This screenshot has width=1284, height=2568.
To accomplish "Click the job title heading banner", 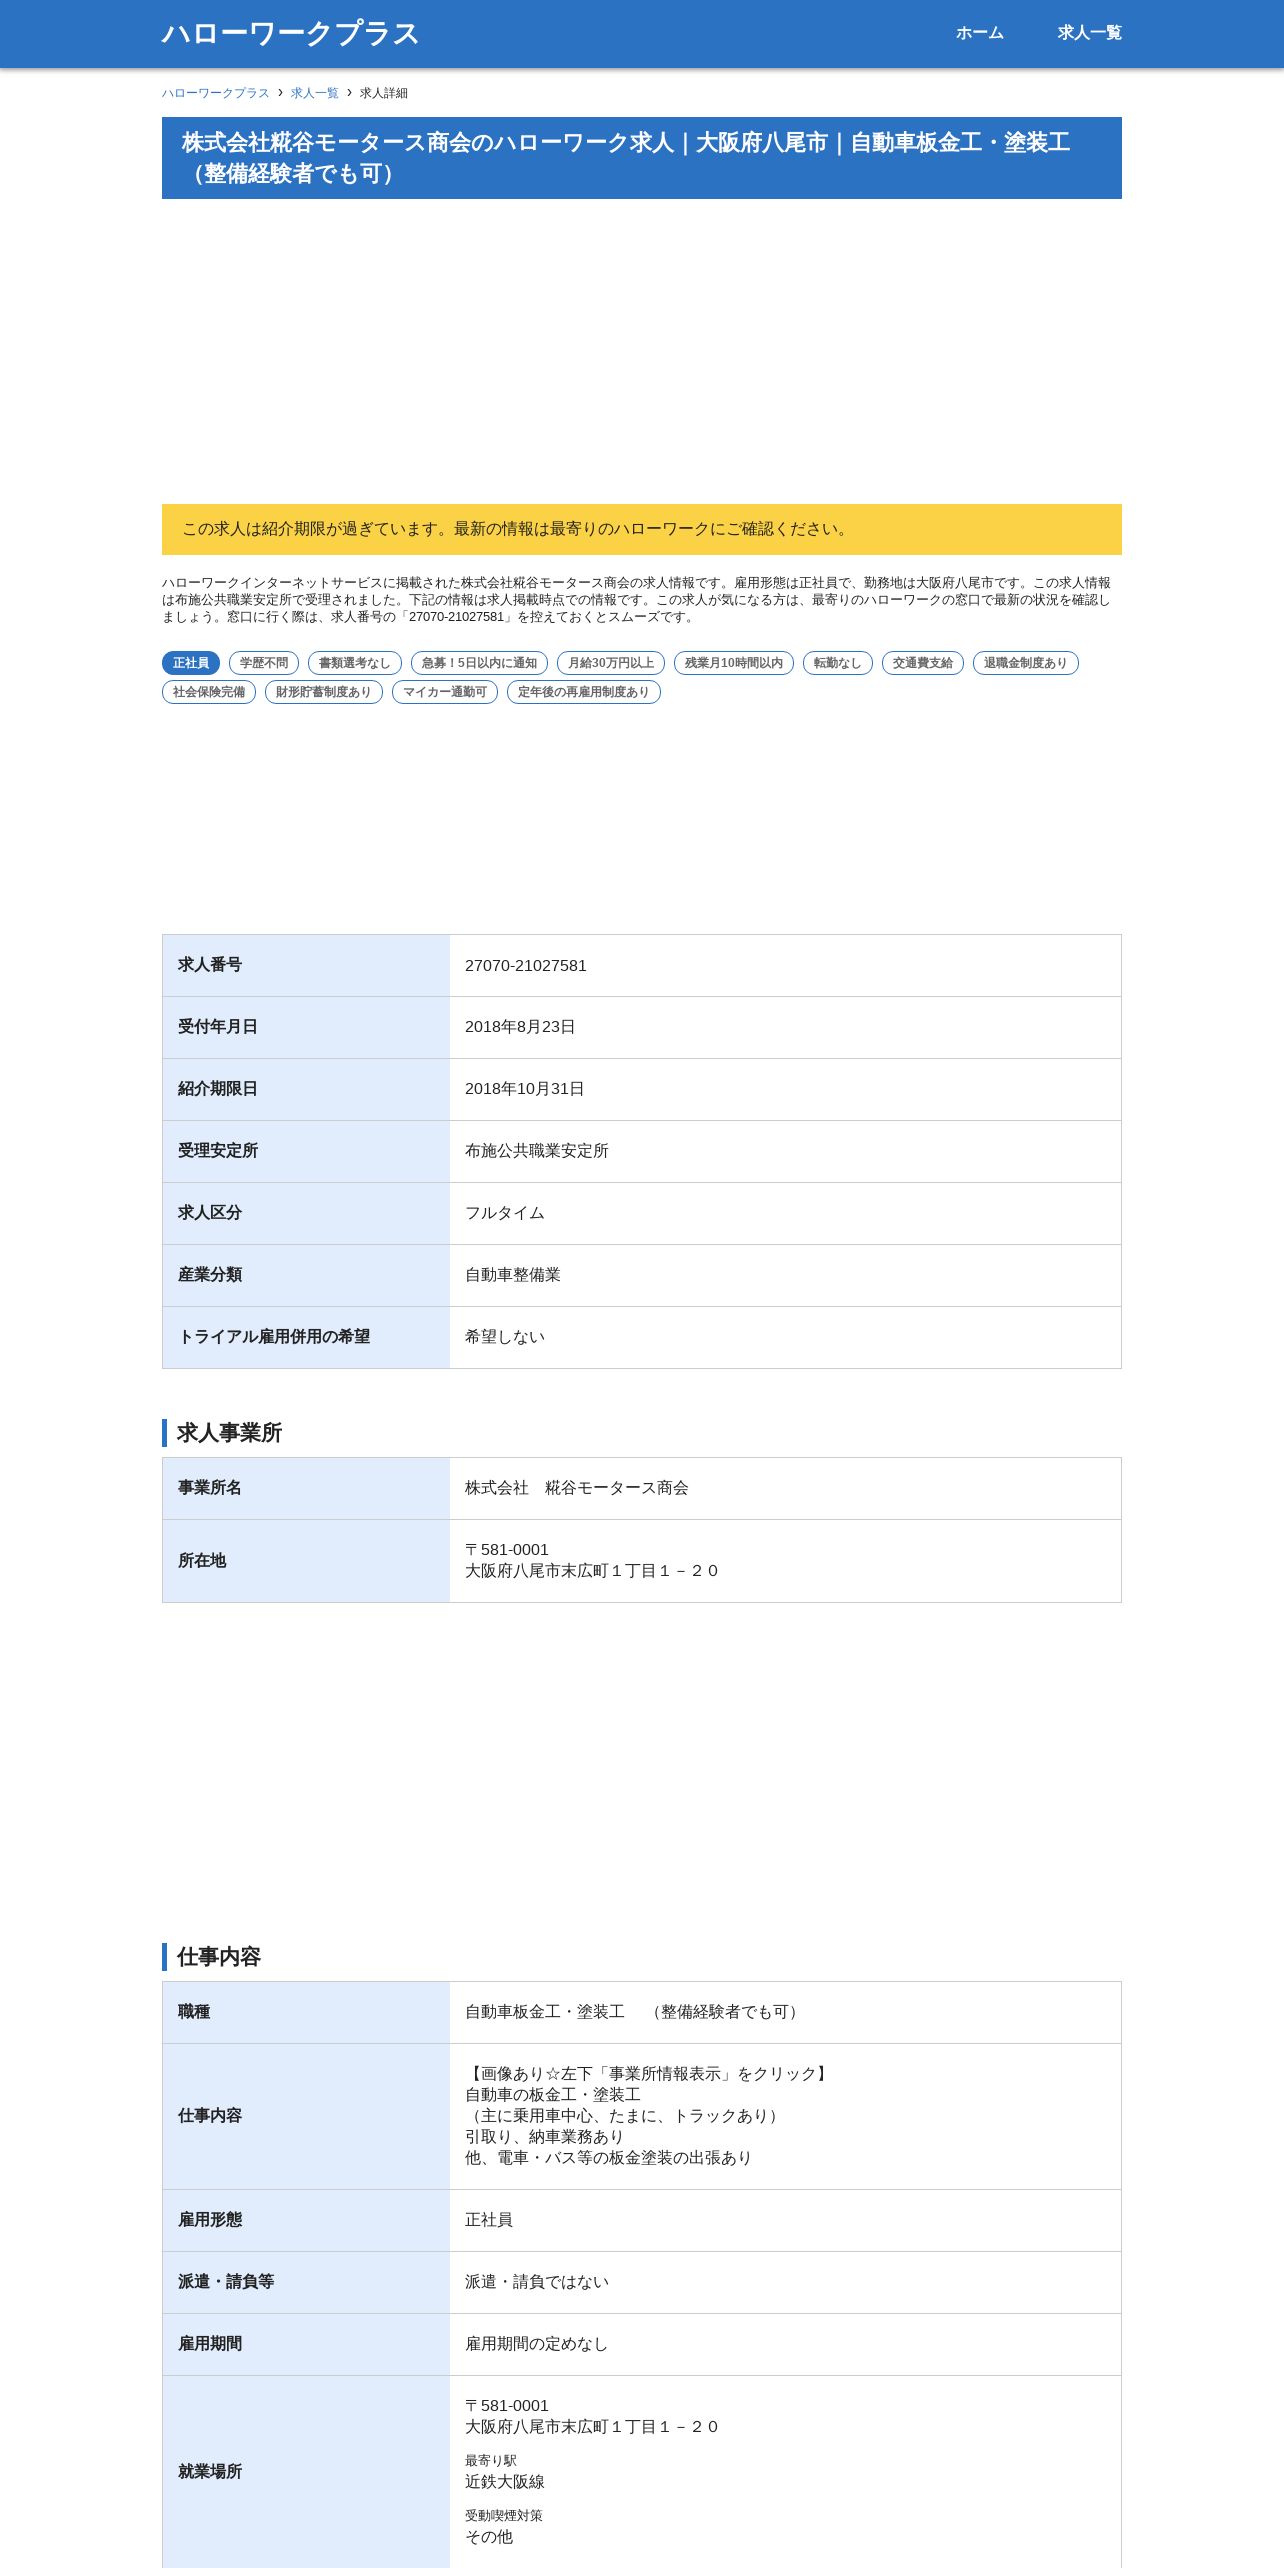I will (642, 158).
